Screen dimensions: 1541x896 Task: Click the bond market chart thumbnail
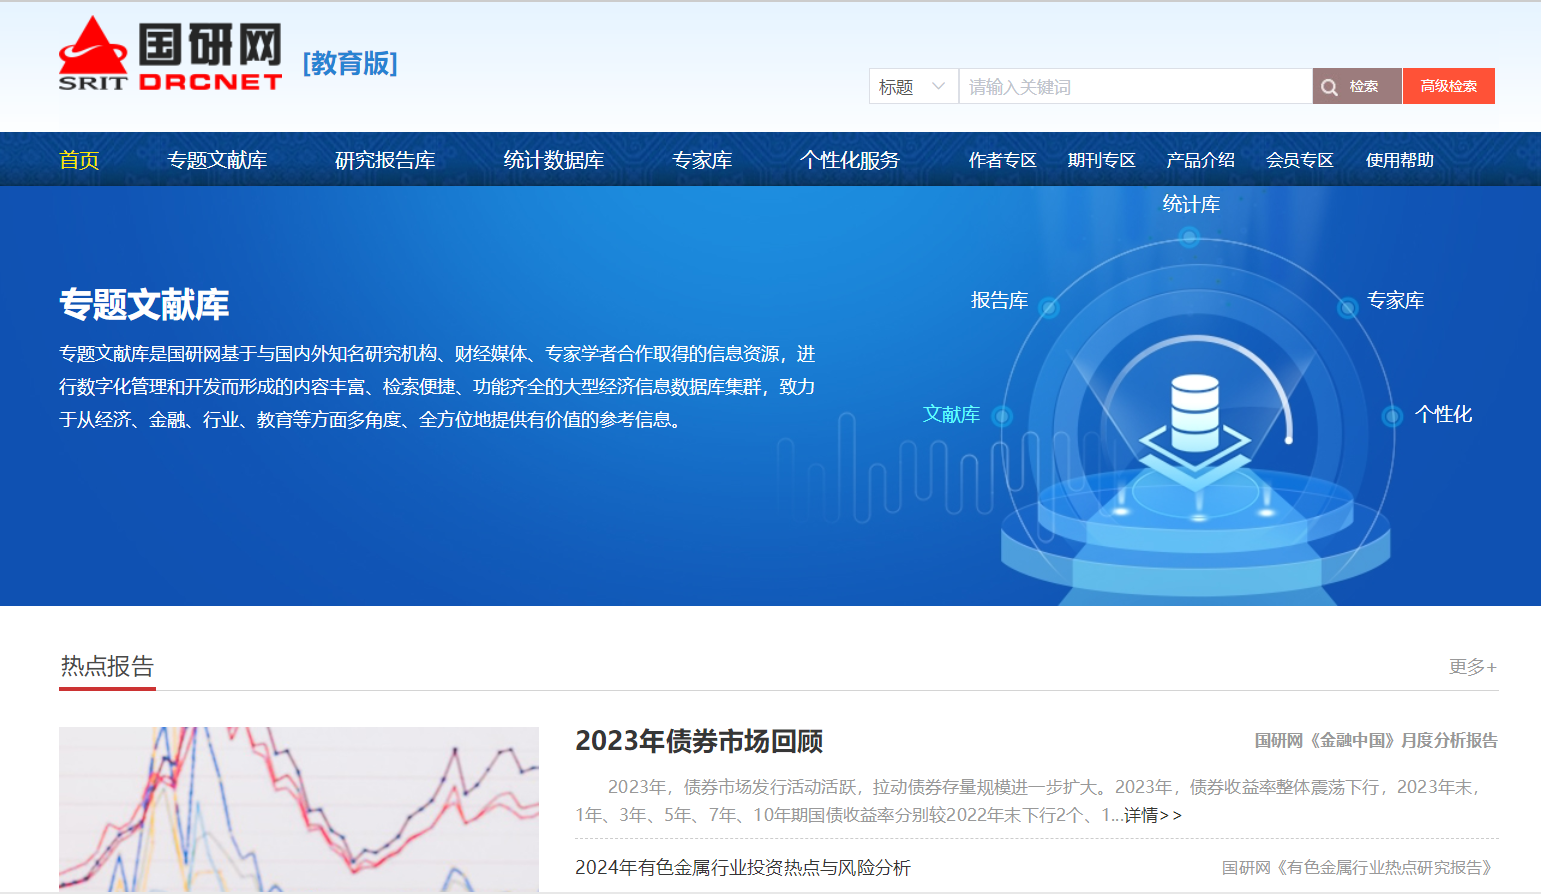click(x=298, y=808)
